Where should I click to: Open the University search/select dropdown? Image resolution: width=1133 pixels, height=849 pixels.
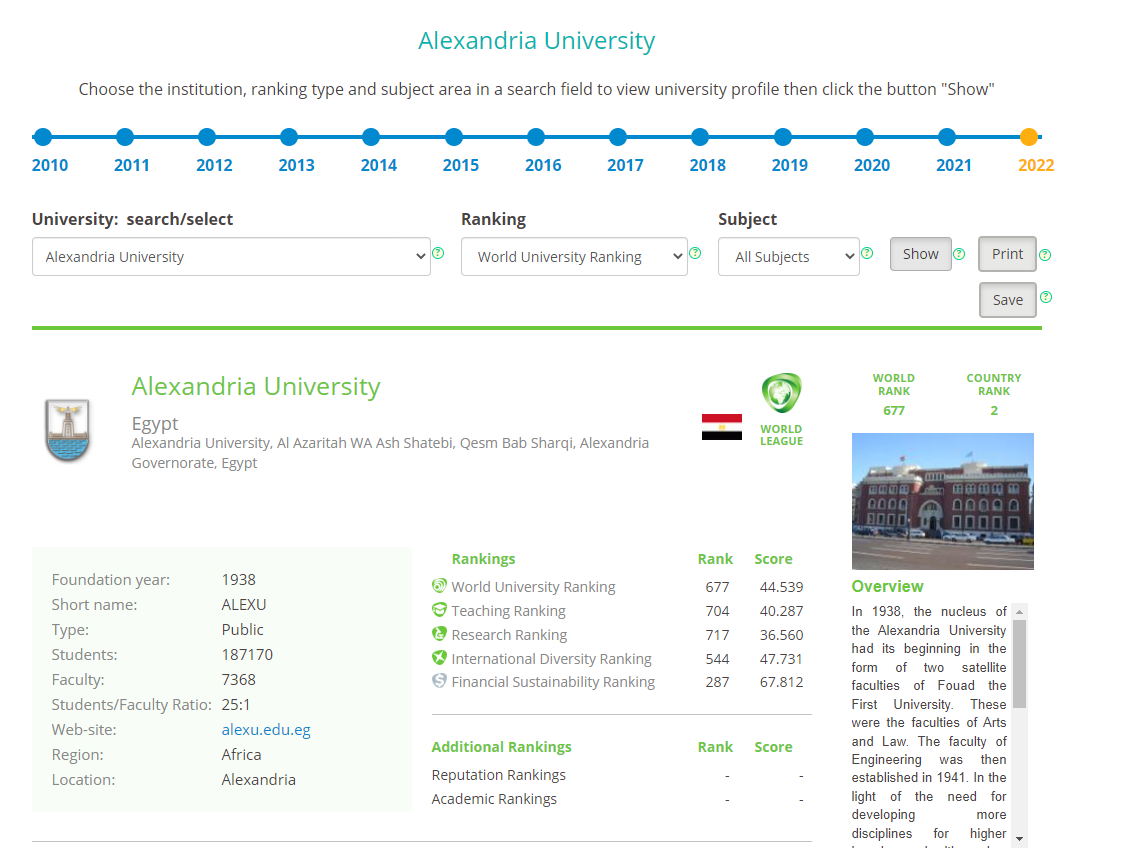(x=231, y=256)
